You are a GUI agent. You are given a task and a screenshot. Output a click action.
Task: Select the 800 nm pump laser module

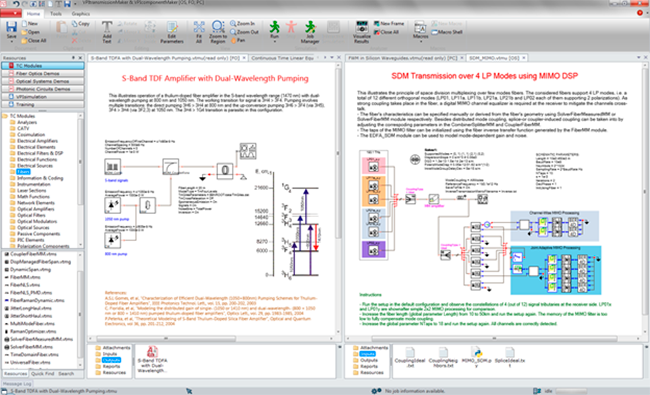[x=112, y=240]
